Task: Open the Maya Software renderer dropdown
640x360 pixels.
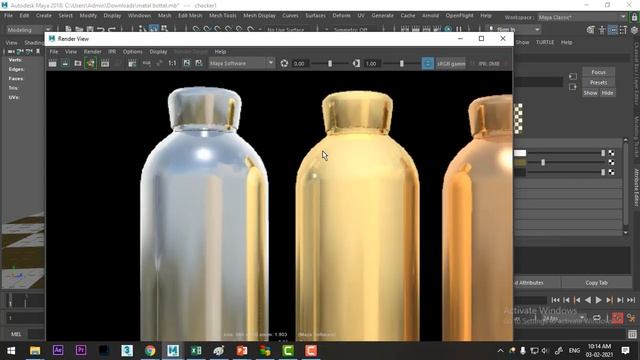Action: pos(241,63)
